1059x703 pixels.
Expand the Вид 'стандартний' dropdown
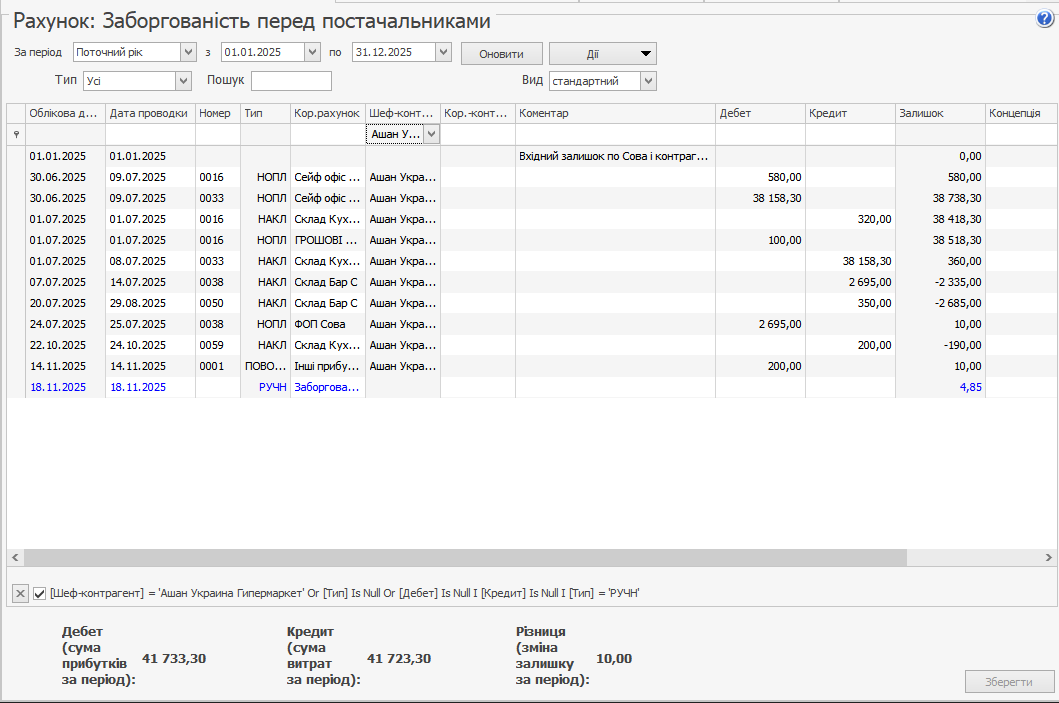(x=648, y=81)
